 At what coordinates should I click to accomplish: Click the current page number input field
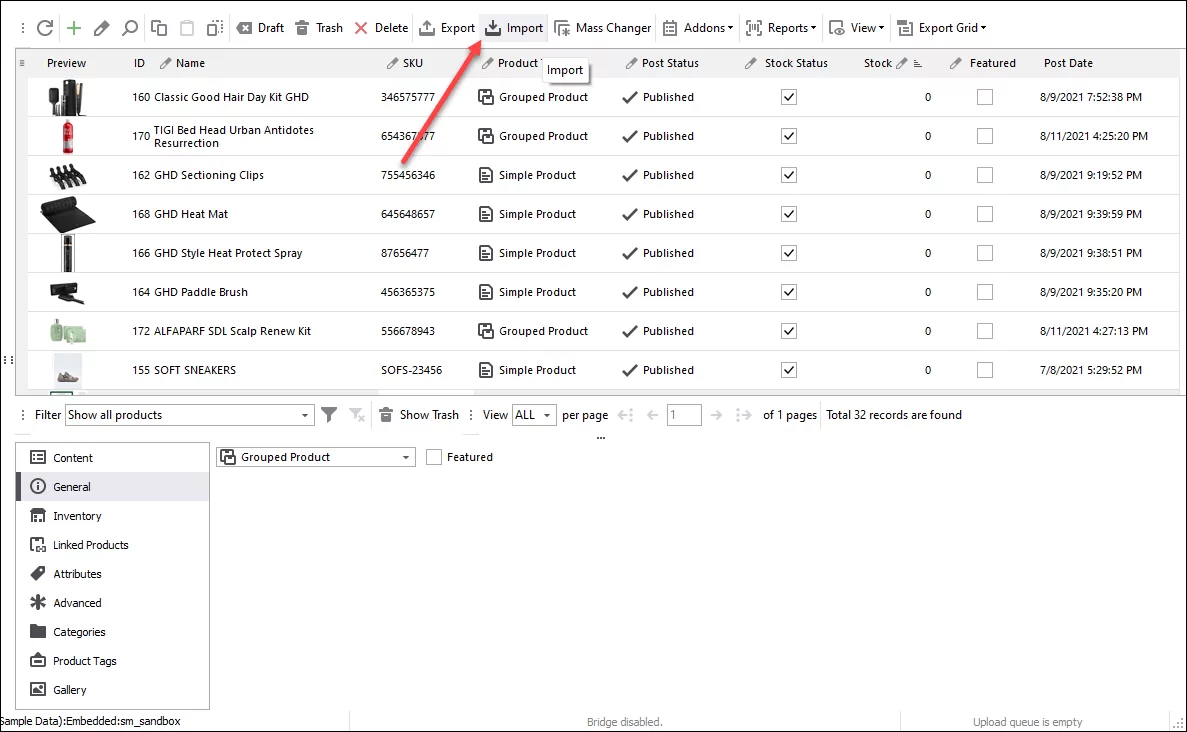pos(684,414)
